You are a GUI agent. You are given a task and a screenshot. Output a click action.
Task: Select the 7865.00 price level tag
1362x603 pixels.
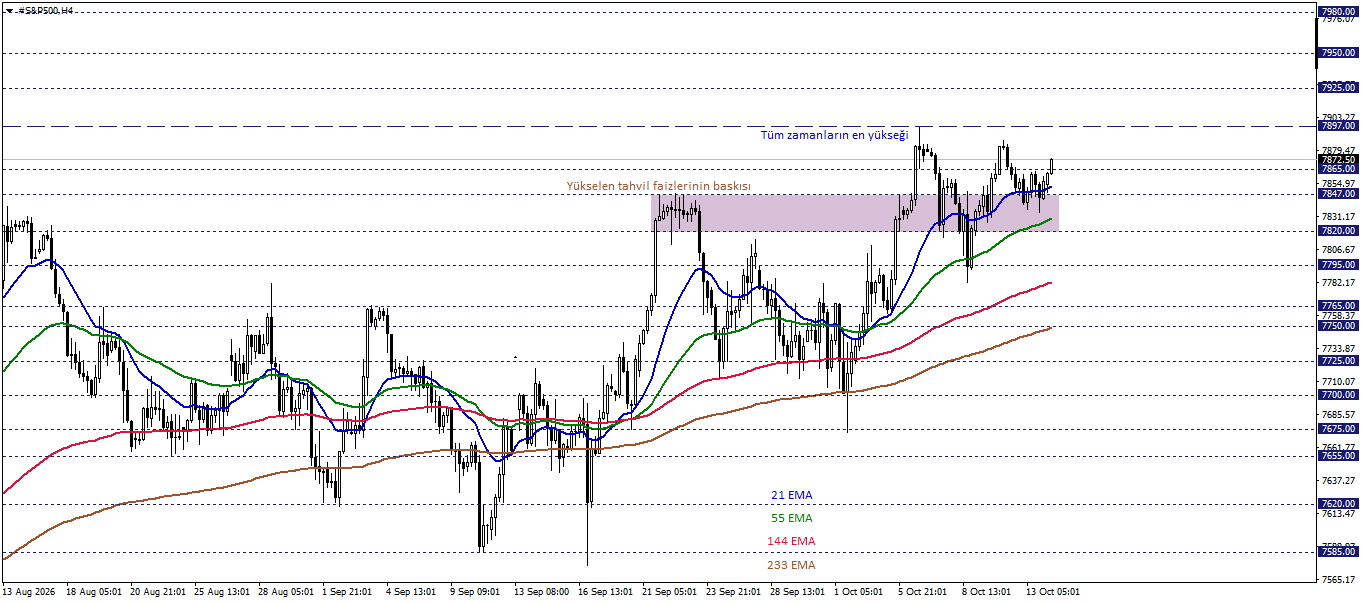[x=1338, y=169]
